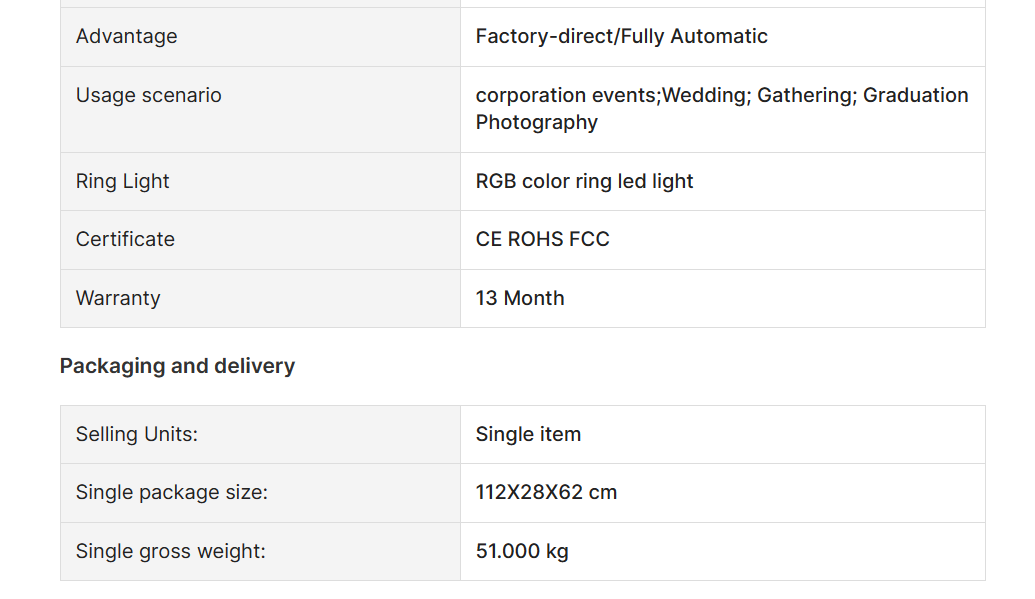Click the Packaging and delivery heading
Image resolution: width=1035 pixels, height=599 pixels.
(177, 366)
